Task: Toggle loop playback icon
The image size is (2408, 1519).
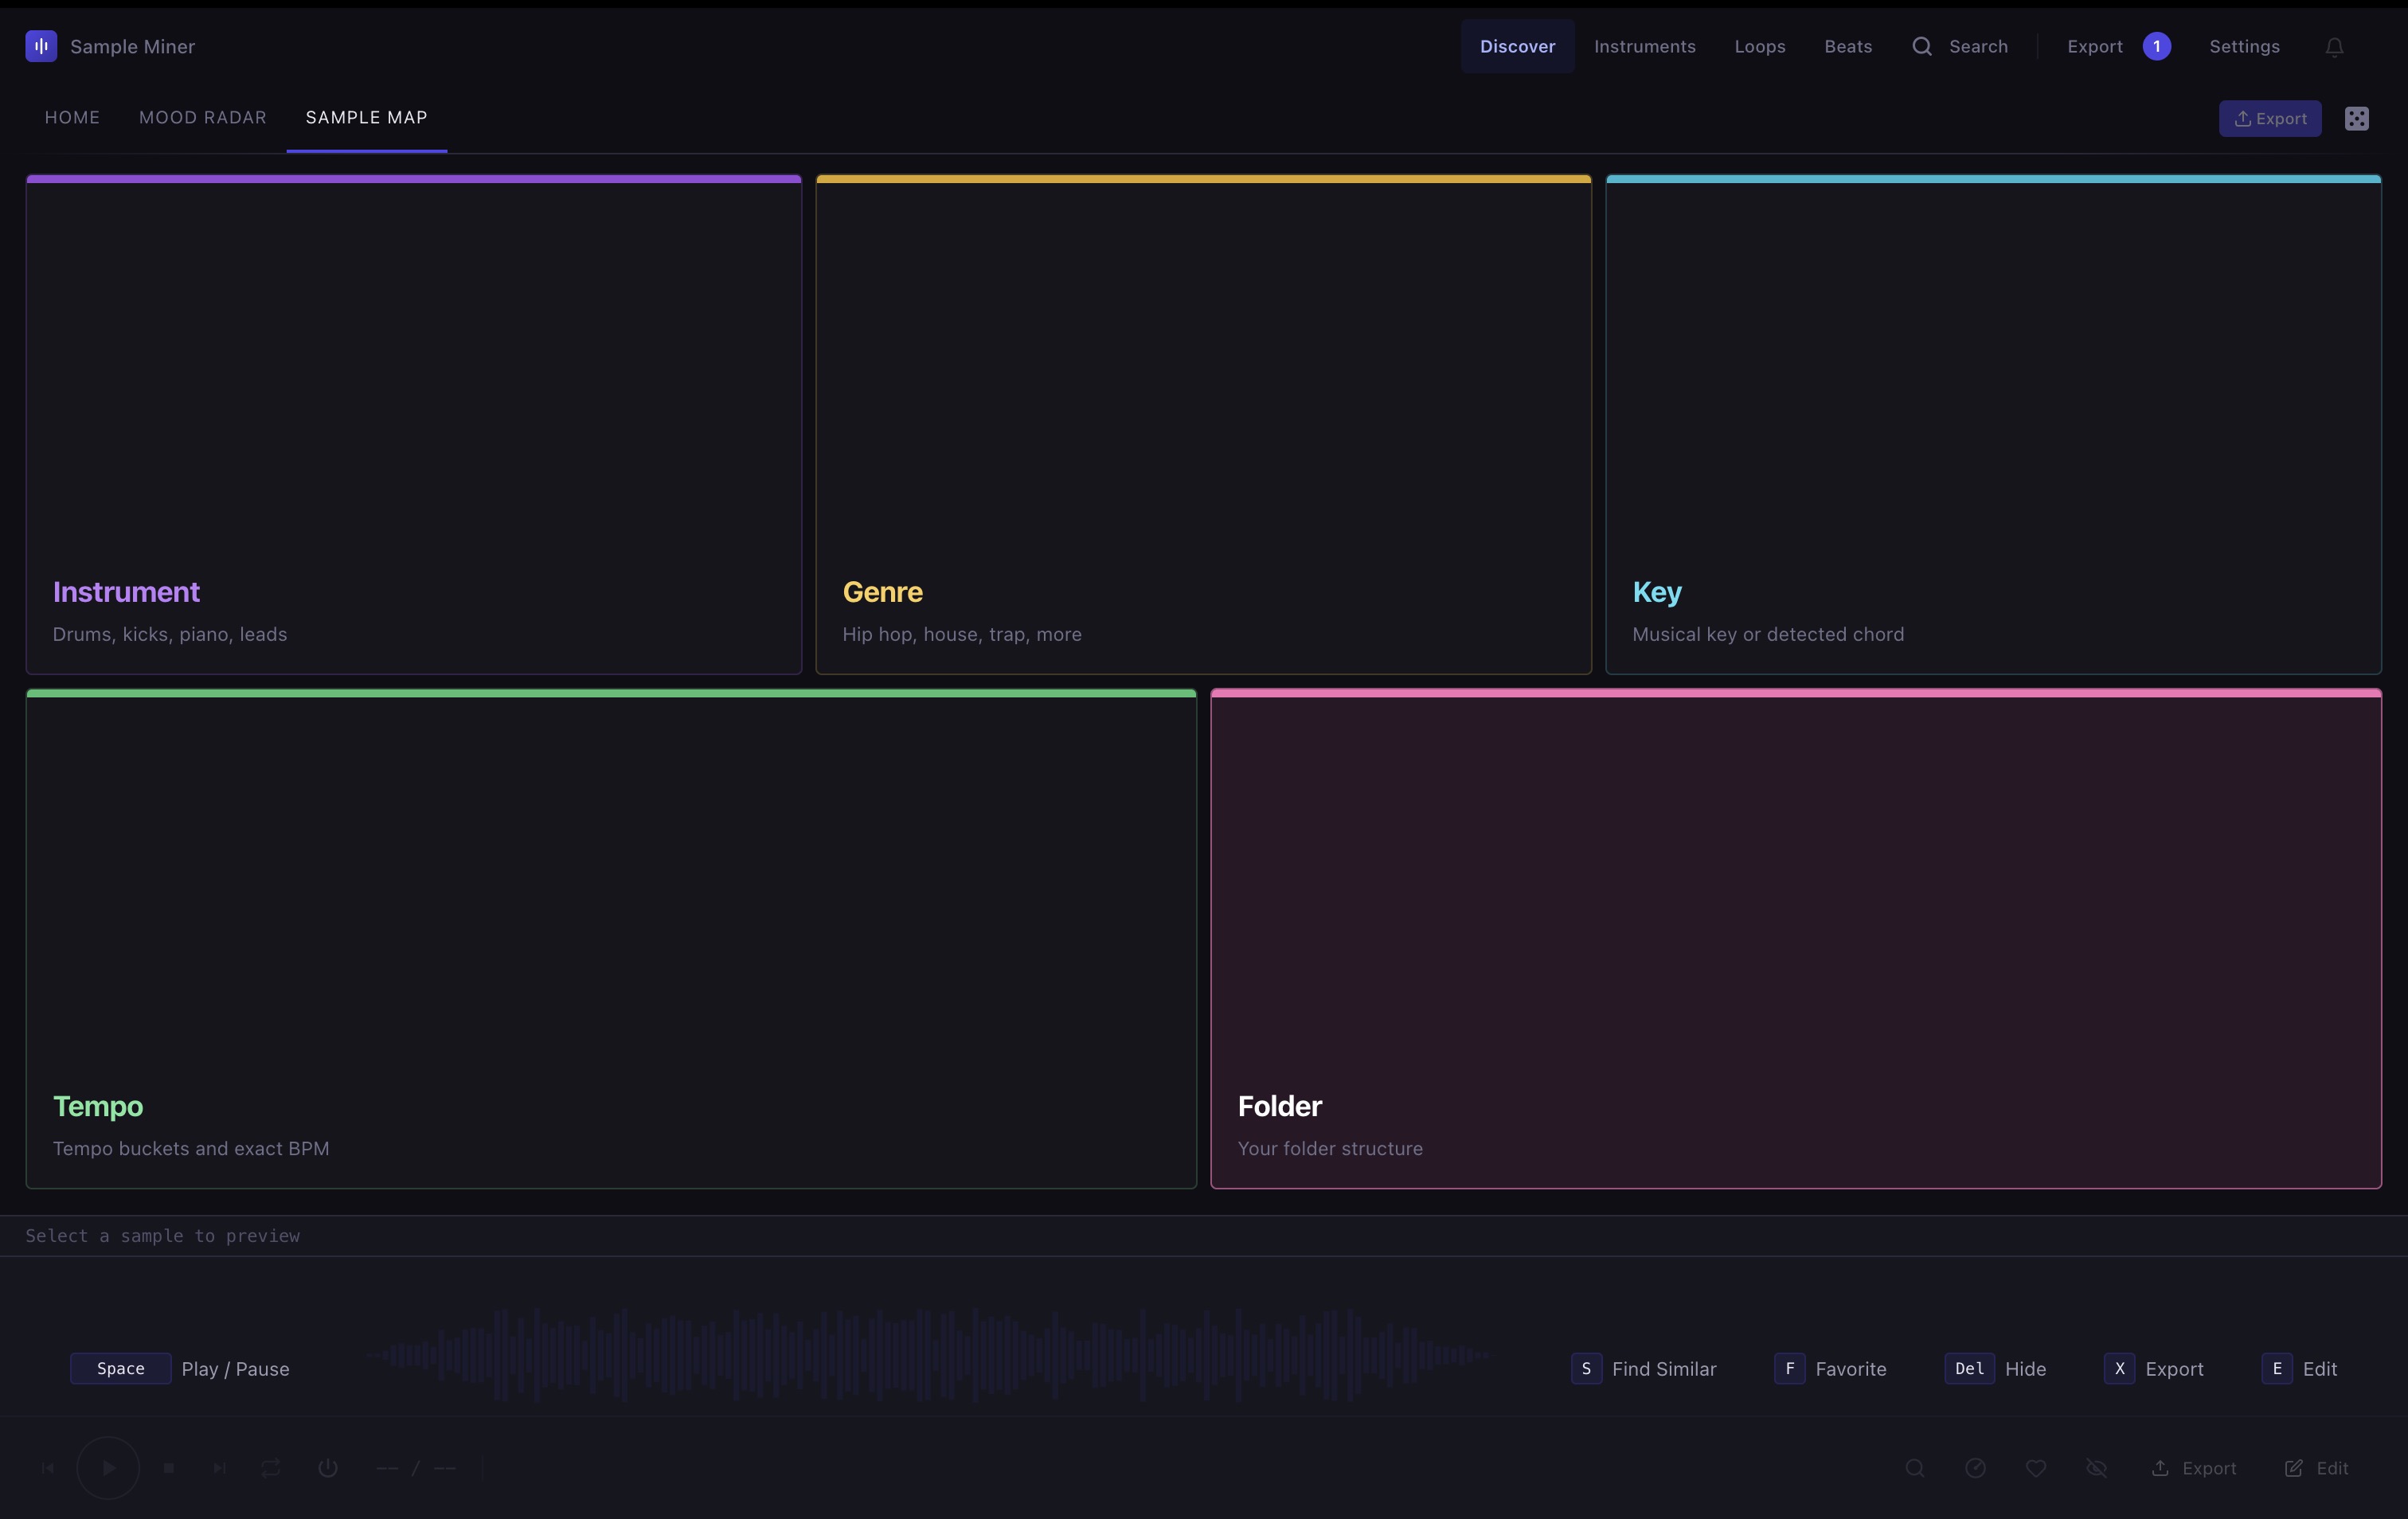Action: click(x=271, y=1468)
